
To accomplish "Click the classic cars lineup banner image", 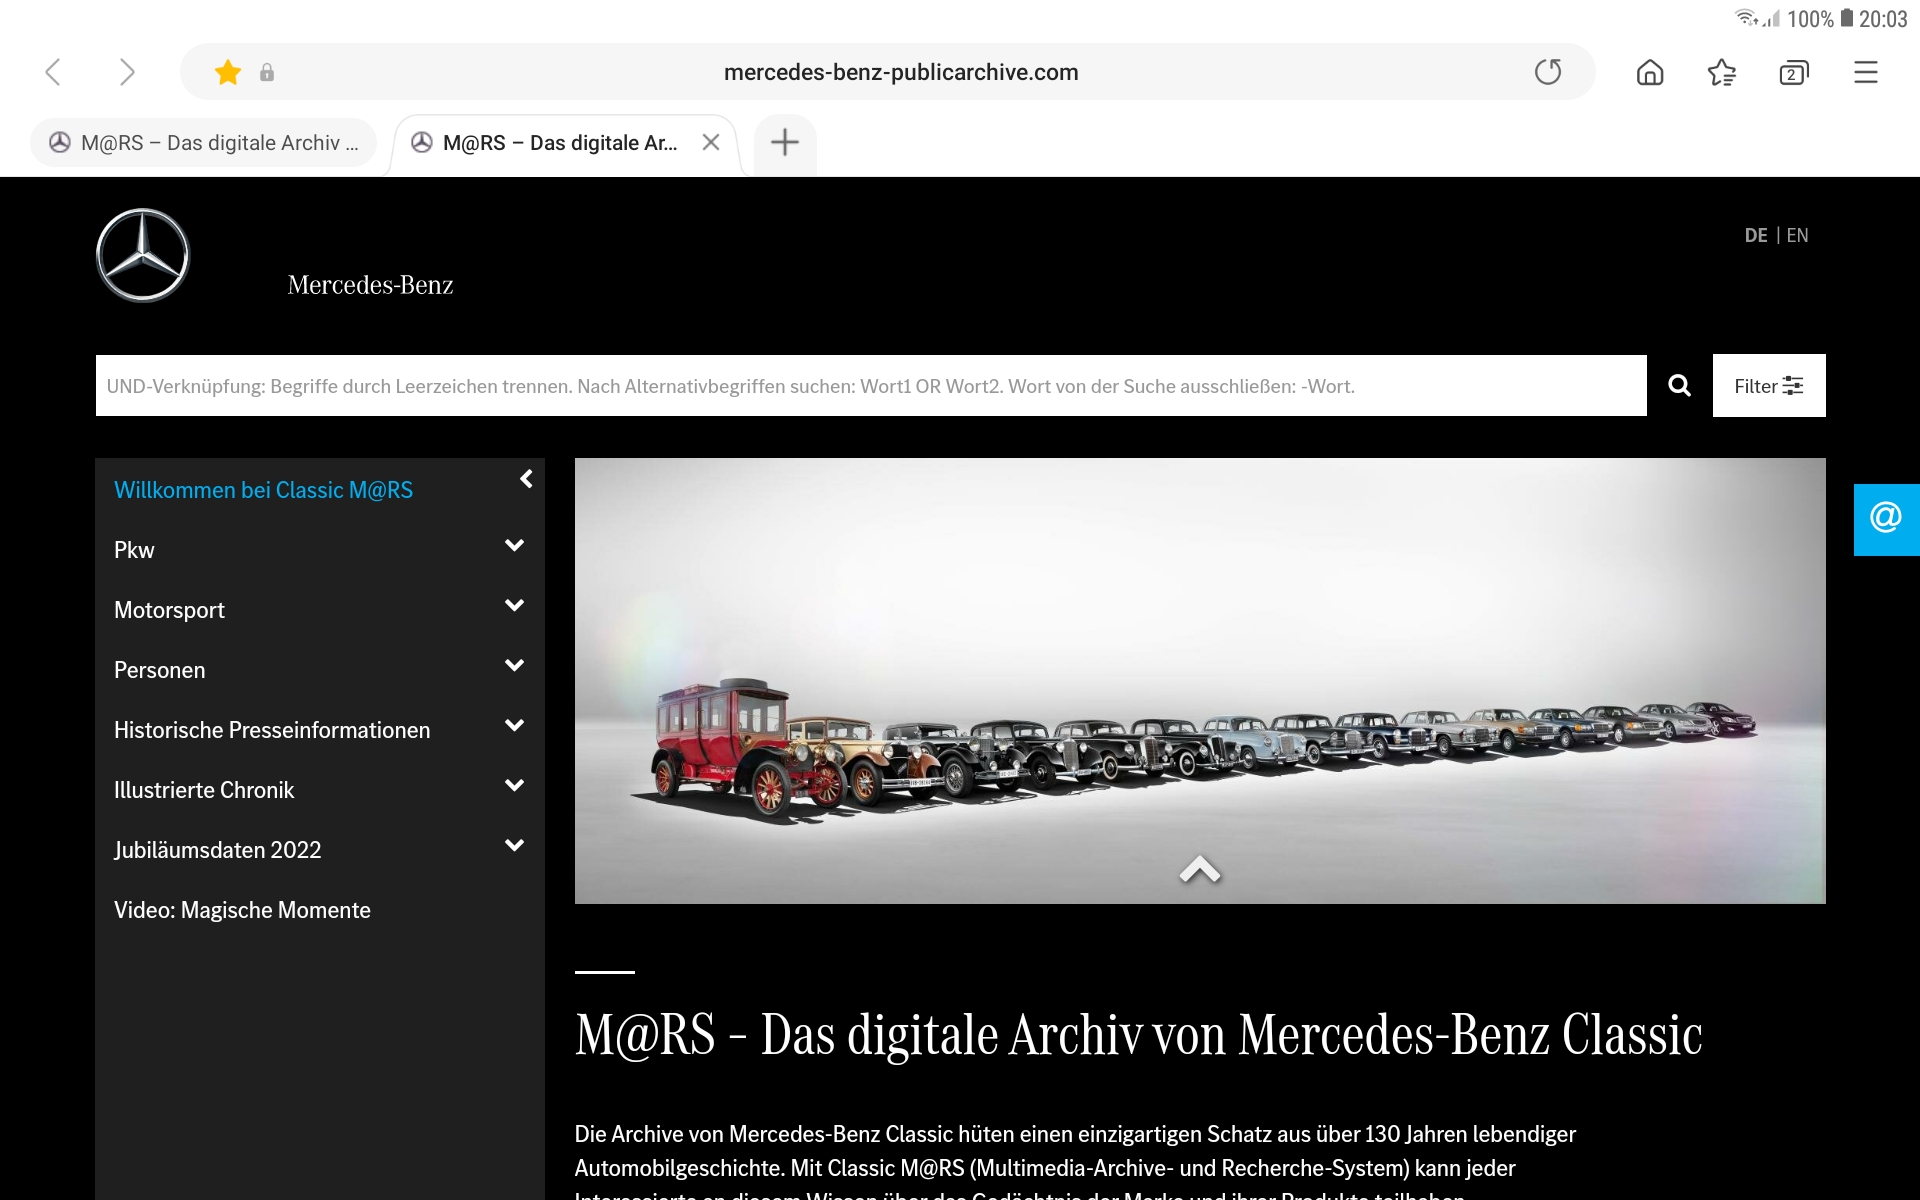I will pyautogui.click(x=1200, y=681).
